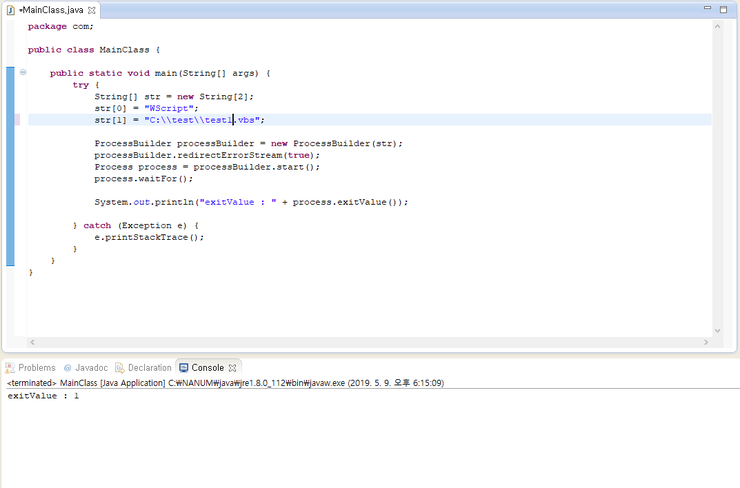The image size is (740, 488).
Task: Collapse the main method fold marker
Action: click(x=23, y=73)
